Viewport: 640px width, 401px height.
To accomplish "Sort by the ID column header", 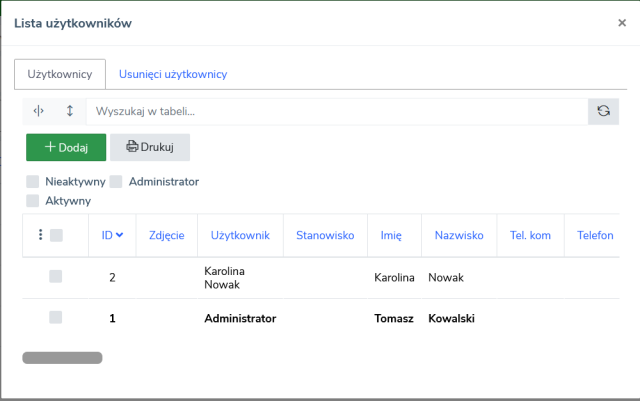I will 112,235.
